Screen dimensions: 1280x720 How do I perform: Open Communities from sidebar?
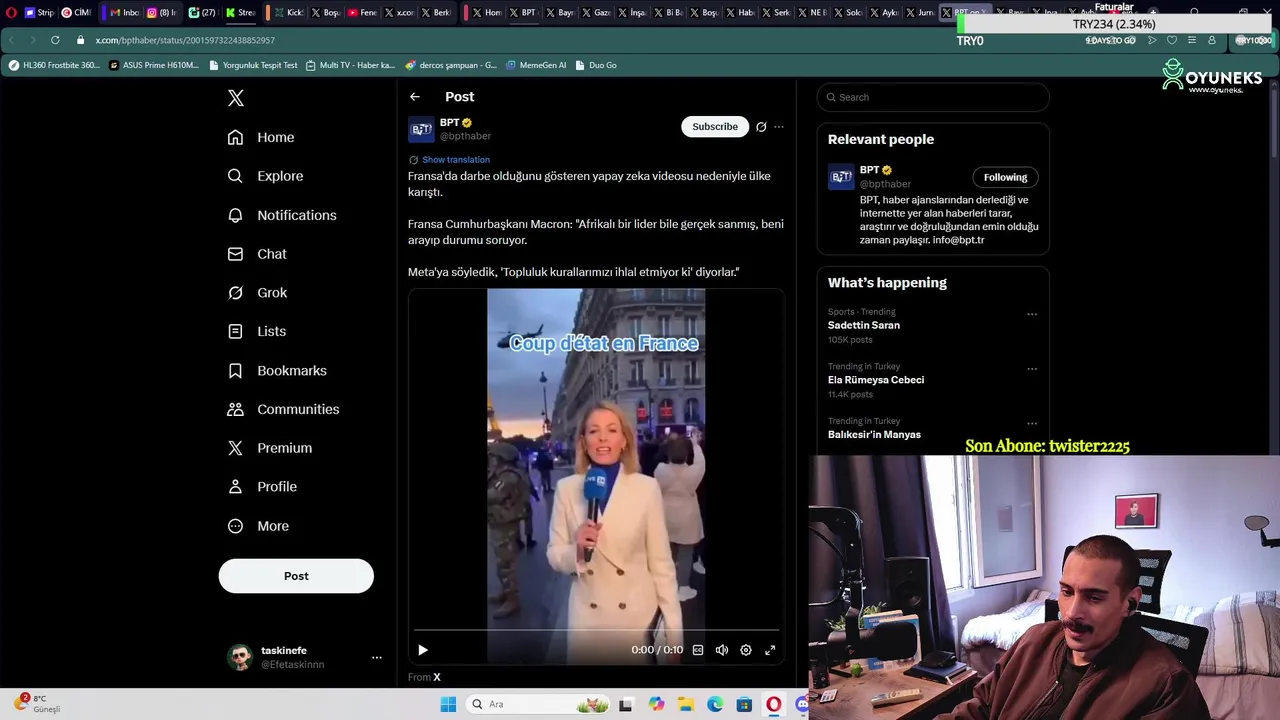(283, 409)
